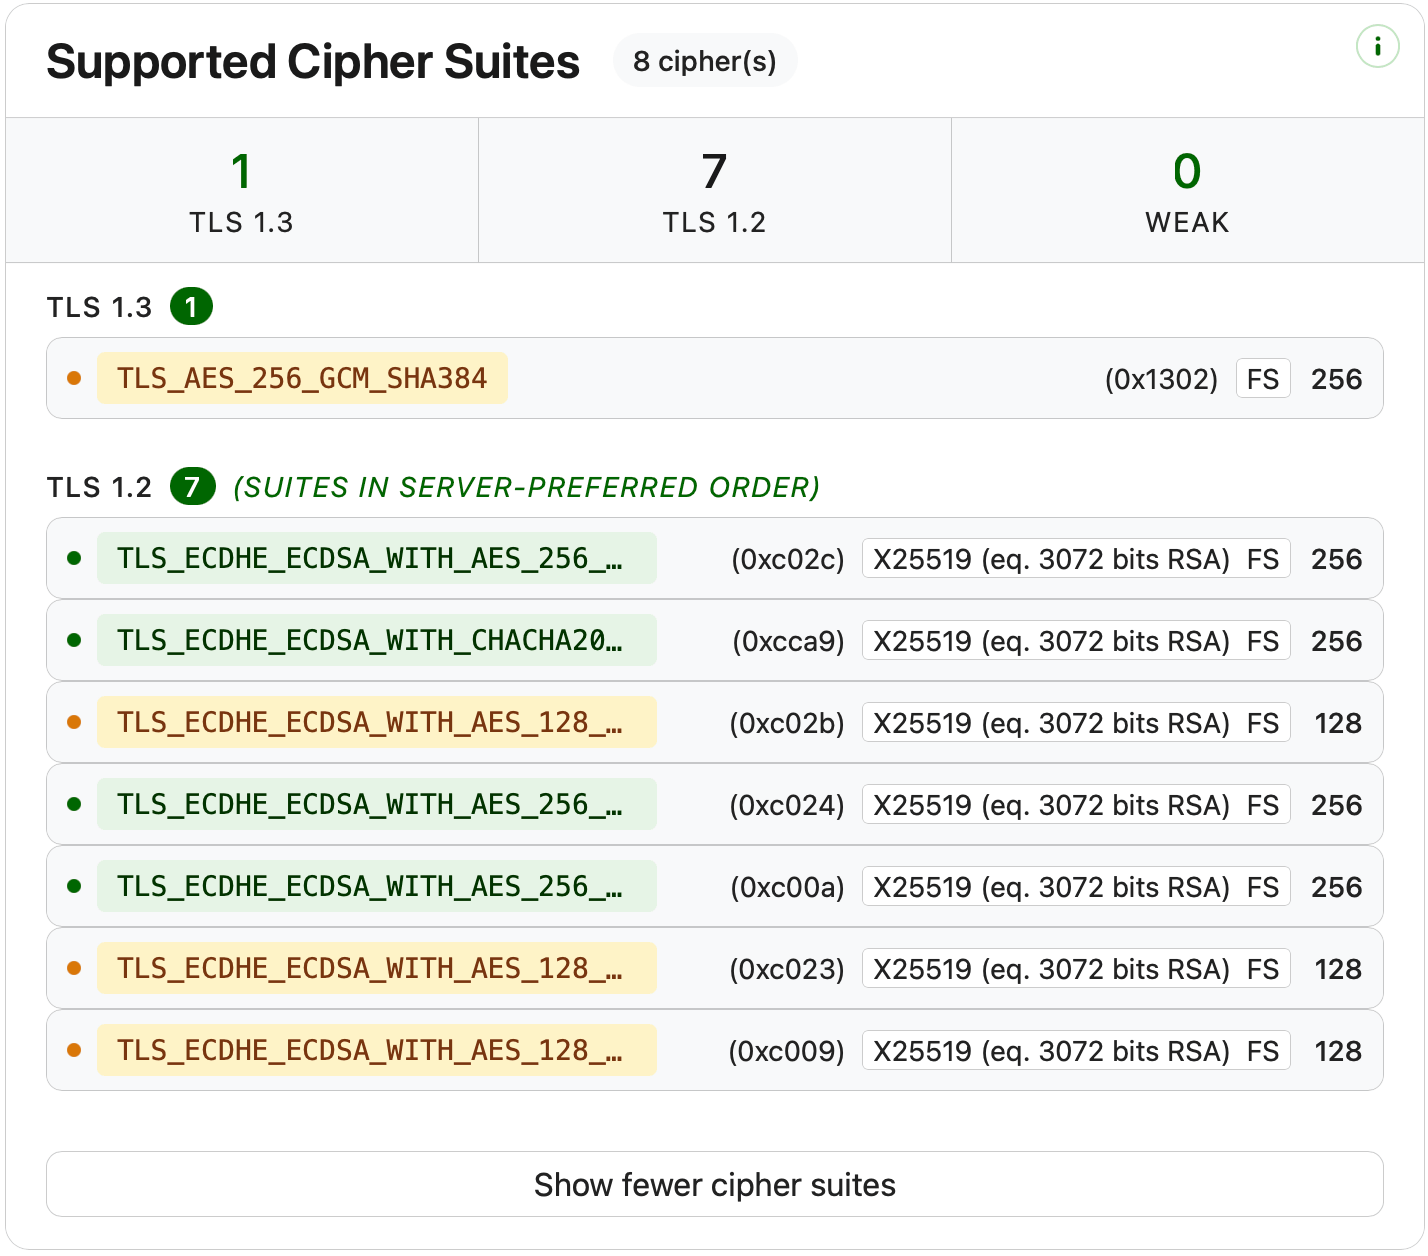Click the TLS_ECDHE_ECDSA_WITH_CHACHA20 cipher name
1428x1256 pixels.
click(377, 640)
